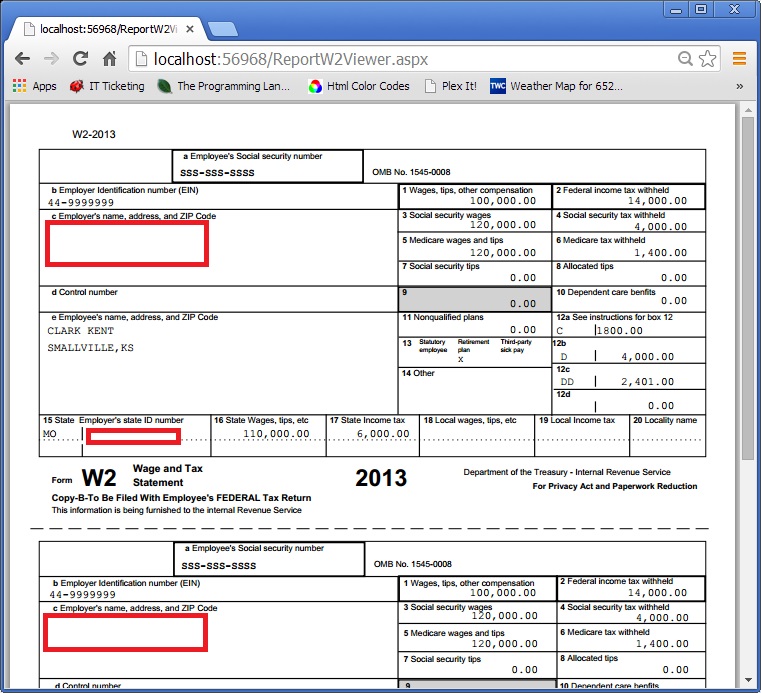Open the Html Color Codes bookmark
Image resolution: width=761 pixels, height=693 pixels.
click(359, 86)
